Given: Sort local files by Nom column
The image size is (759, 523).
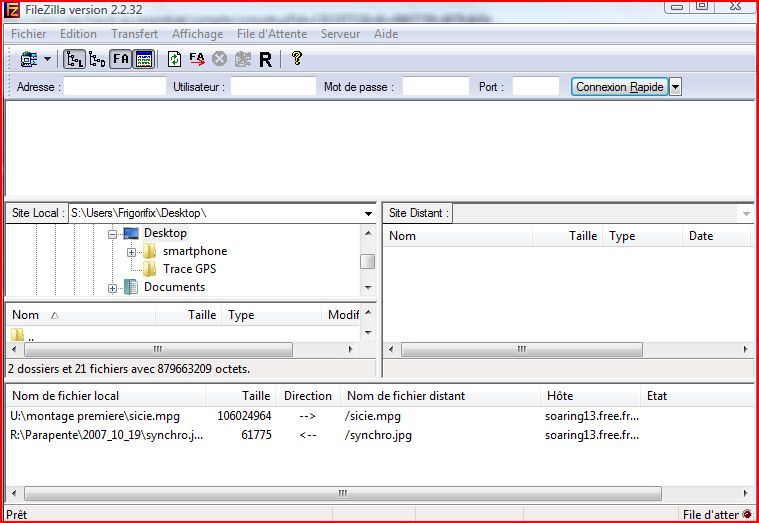Looking at the screenshot, I should click(x=80, y=315).
